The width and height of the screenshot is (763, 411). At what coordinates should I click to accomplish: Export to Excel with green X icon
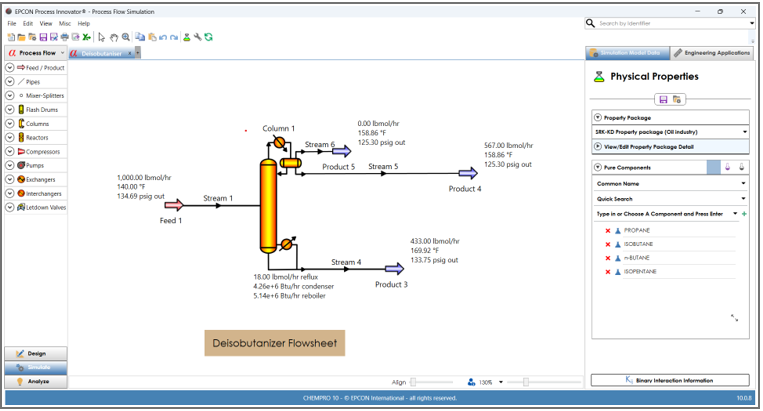87,37
